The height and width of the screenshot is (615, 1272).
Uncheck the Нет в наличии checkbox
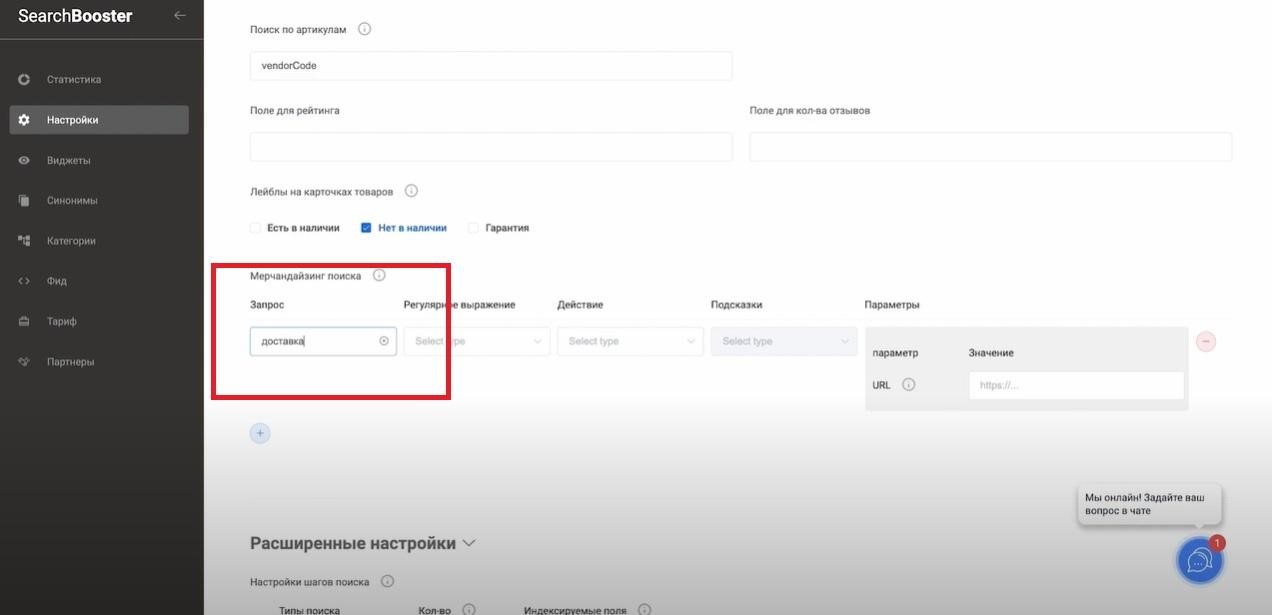click(366, 228)
